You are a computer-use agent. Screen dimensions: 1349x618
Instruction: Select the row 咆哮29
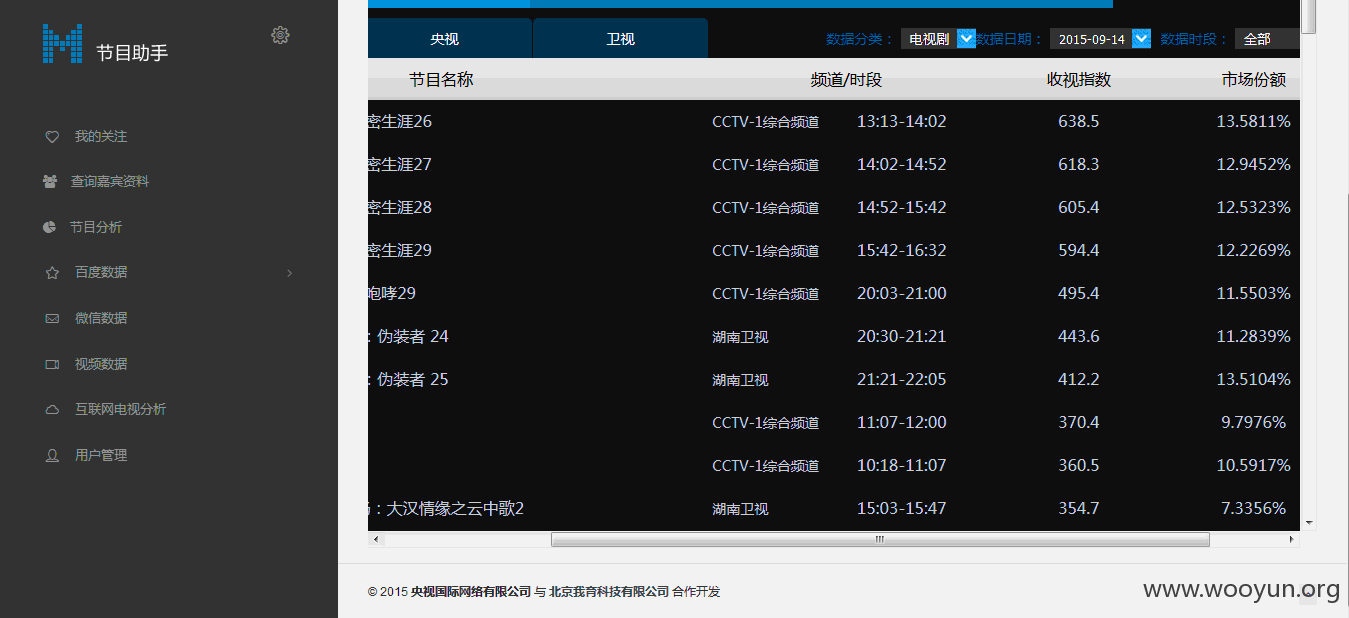[834, 293]
